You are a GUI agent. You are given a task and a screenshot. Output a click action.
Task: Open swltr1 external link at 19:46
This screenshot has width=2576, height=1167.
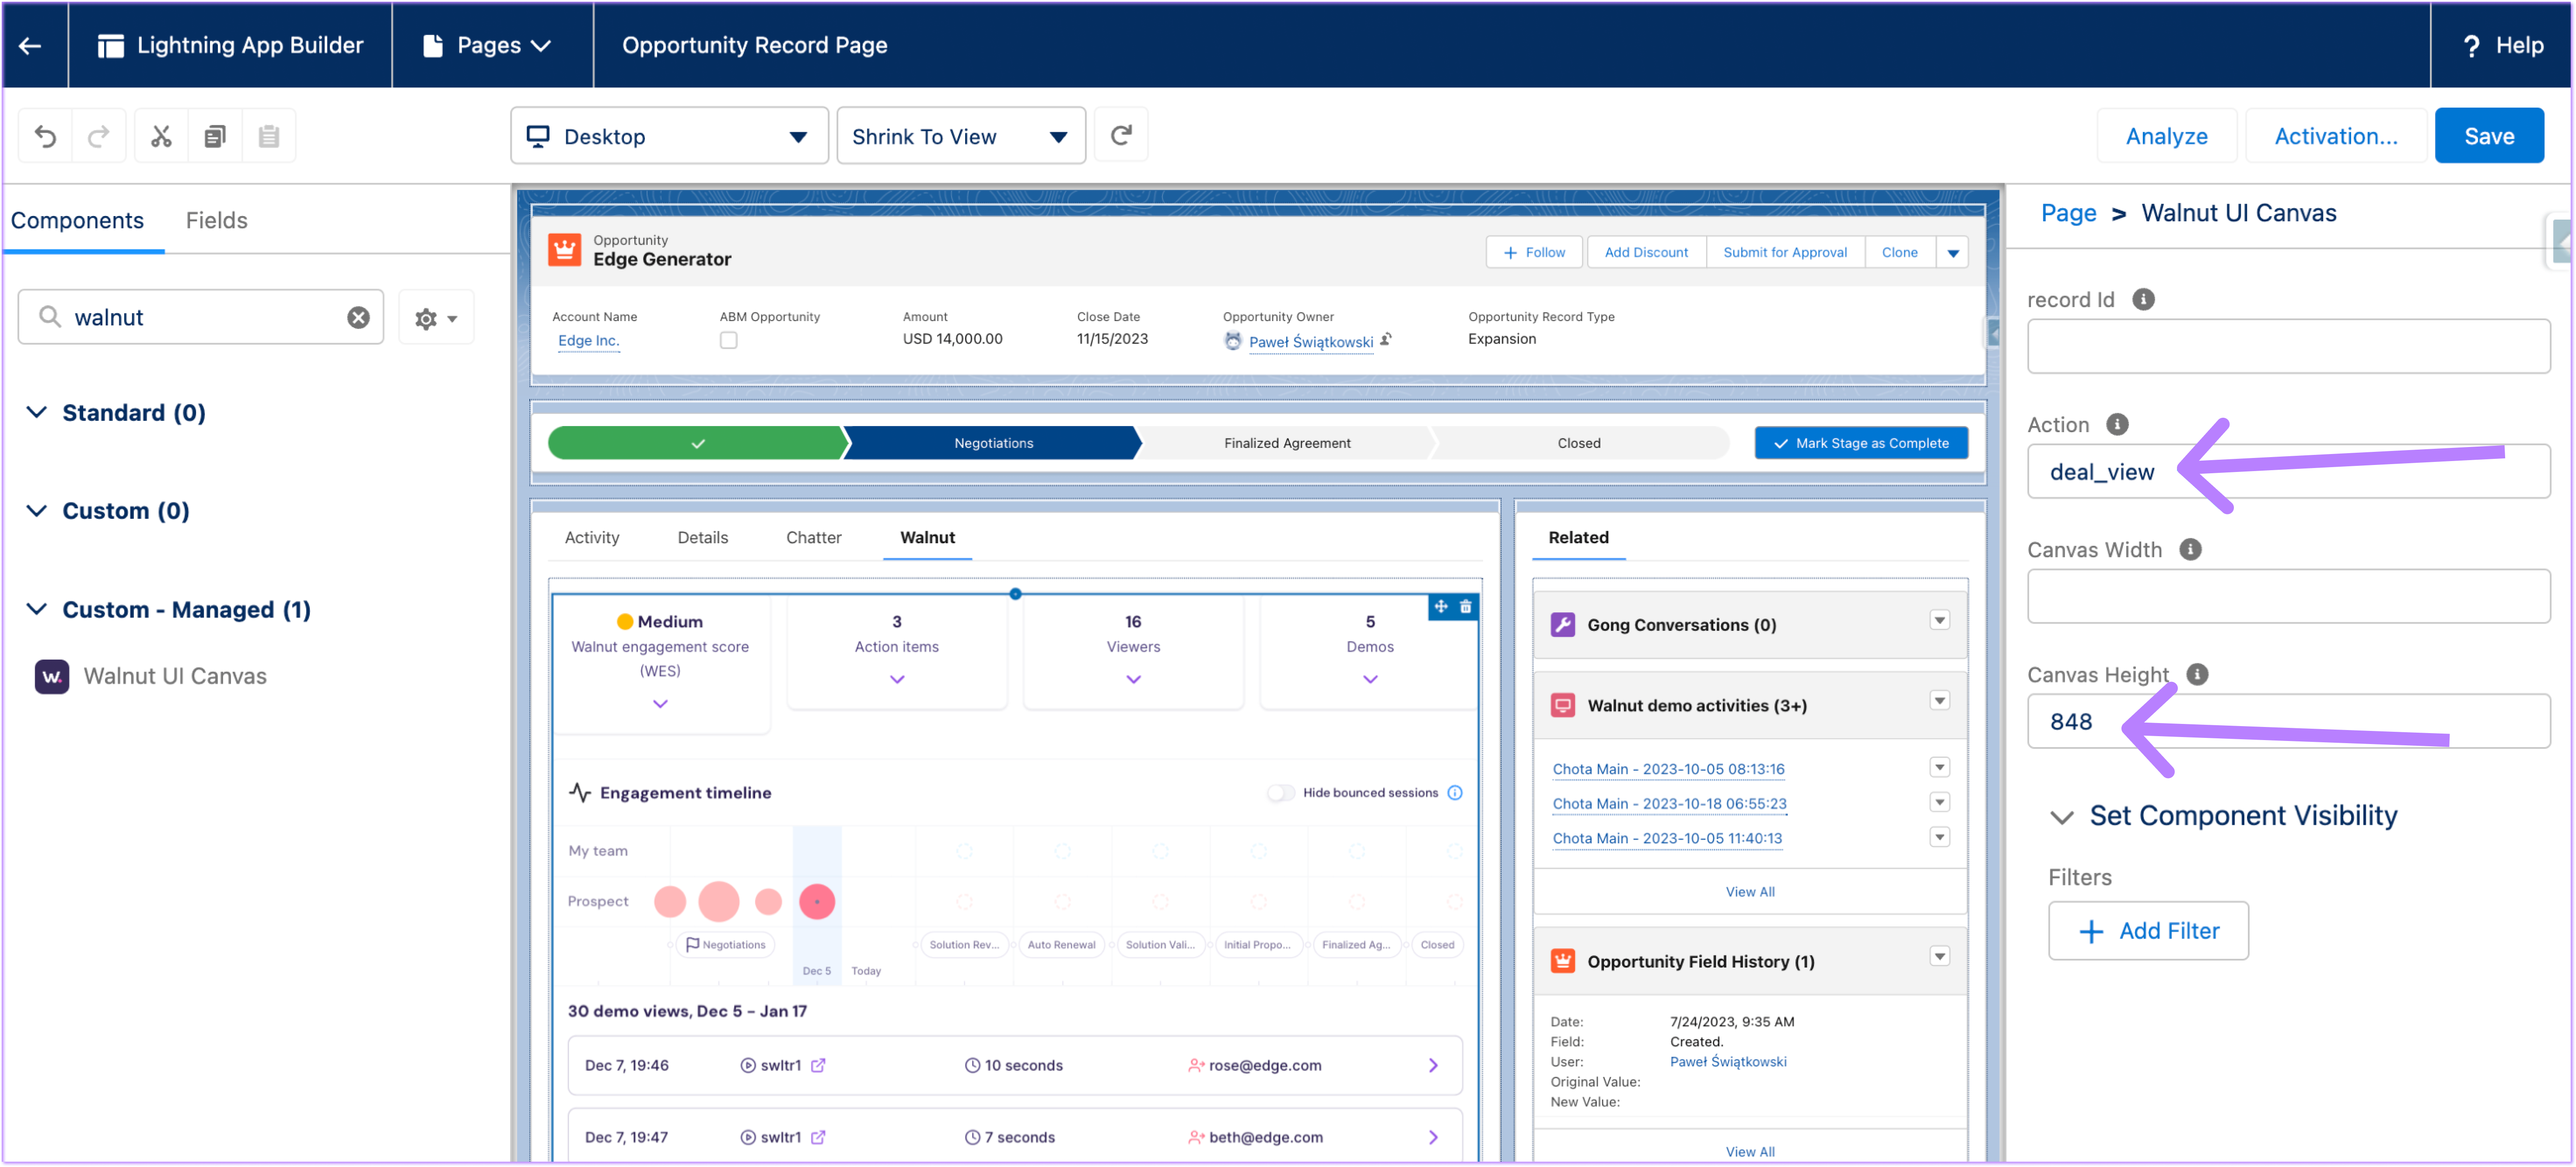click(818, 1065)
